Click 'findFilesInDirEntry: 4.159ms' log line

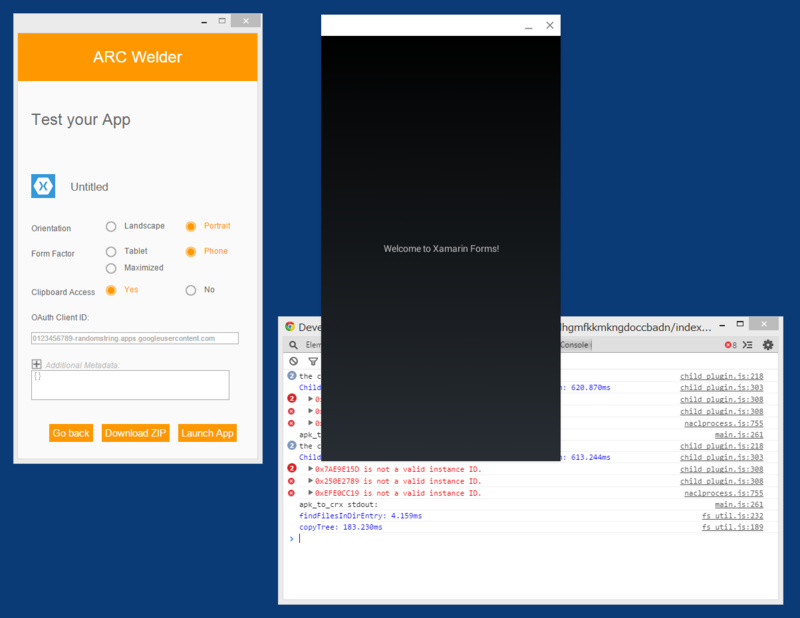click(360, 516)
